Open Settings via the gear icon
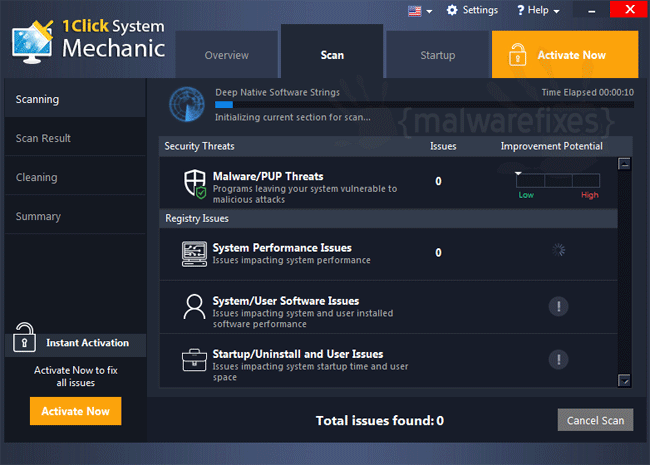Viewport: 650px width, 465px height. tap(452, 10)
